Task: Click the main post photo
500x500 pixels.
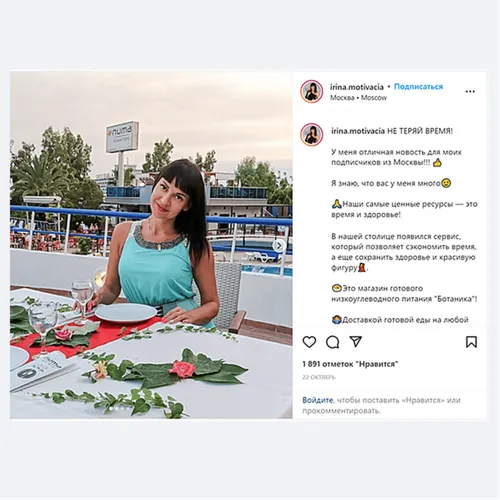Action: coord(151,245)
